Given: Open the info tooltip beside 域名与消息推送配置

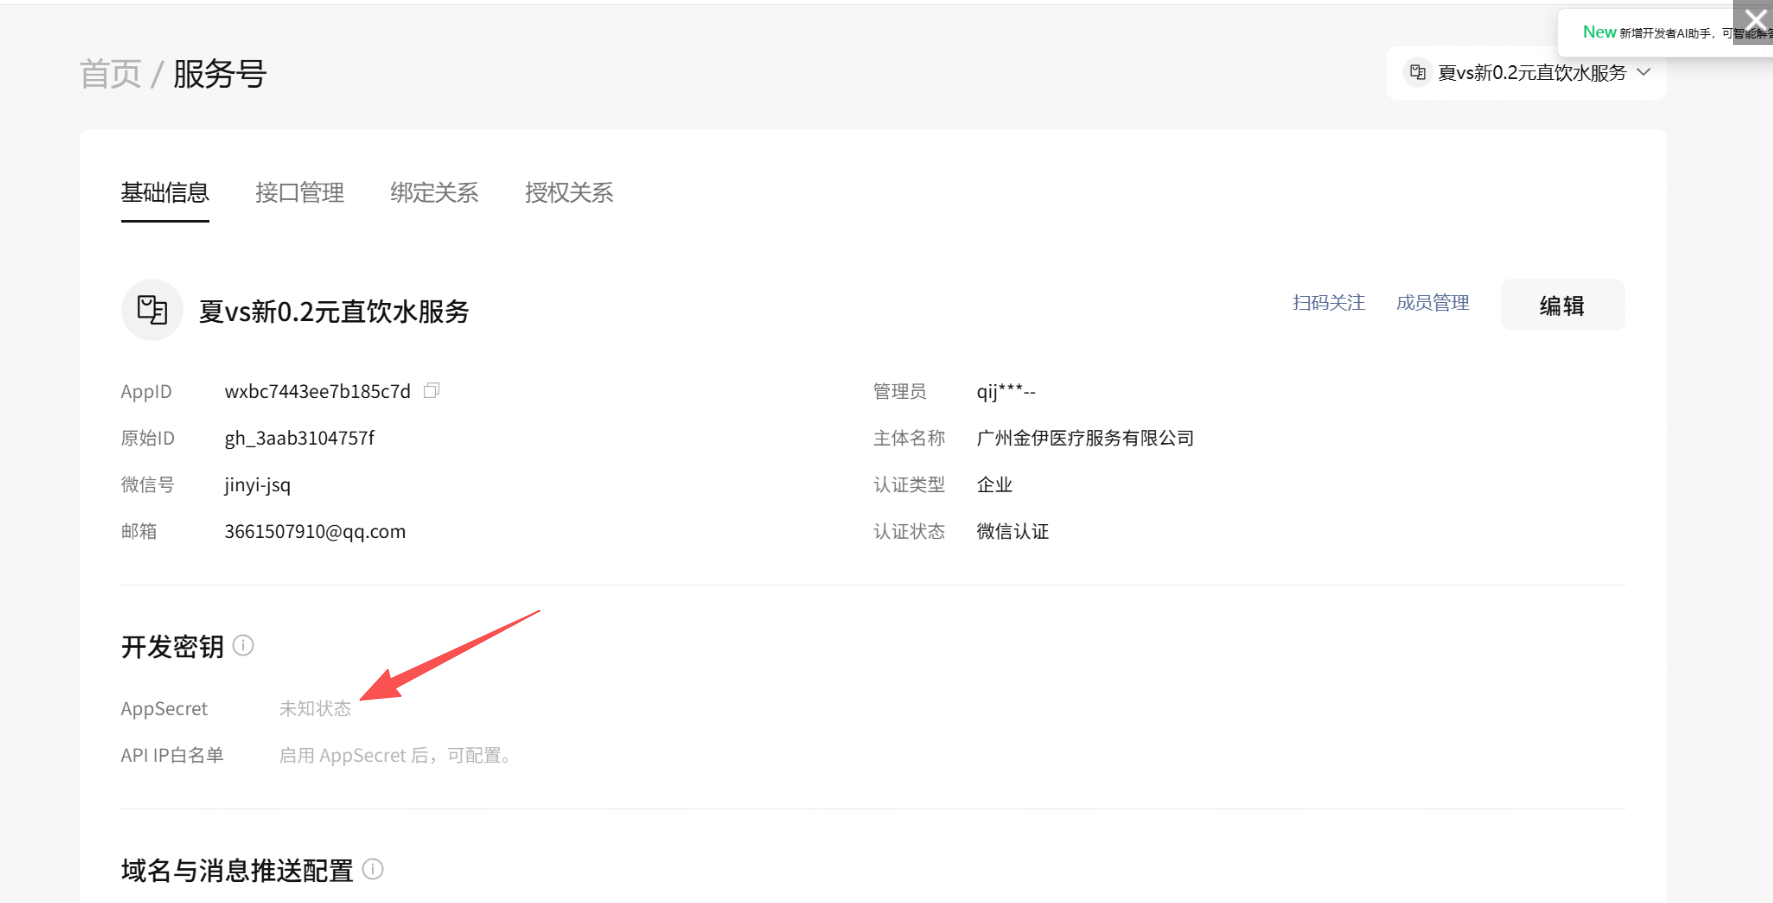Looking at the screenshot, I should [373, 869].
